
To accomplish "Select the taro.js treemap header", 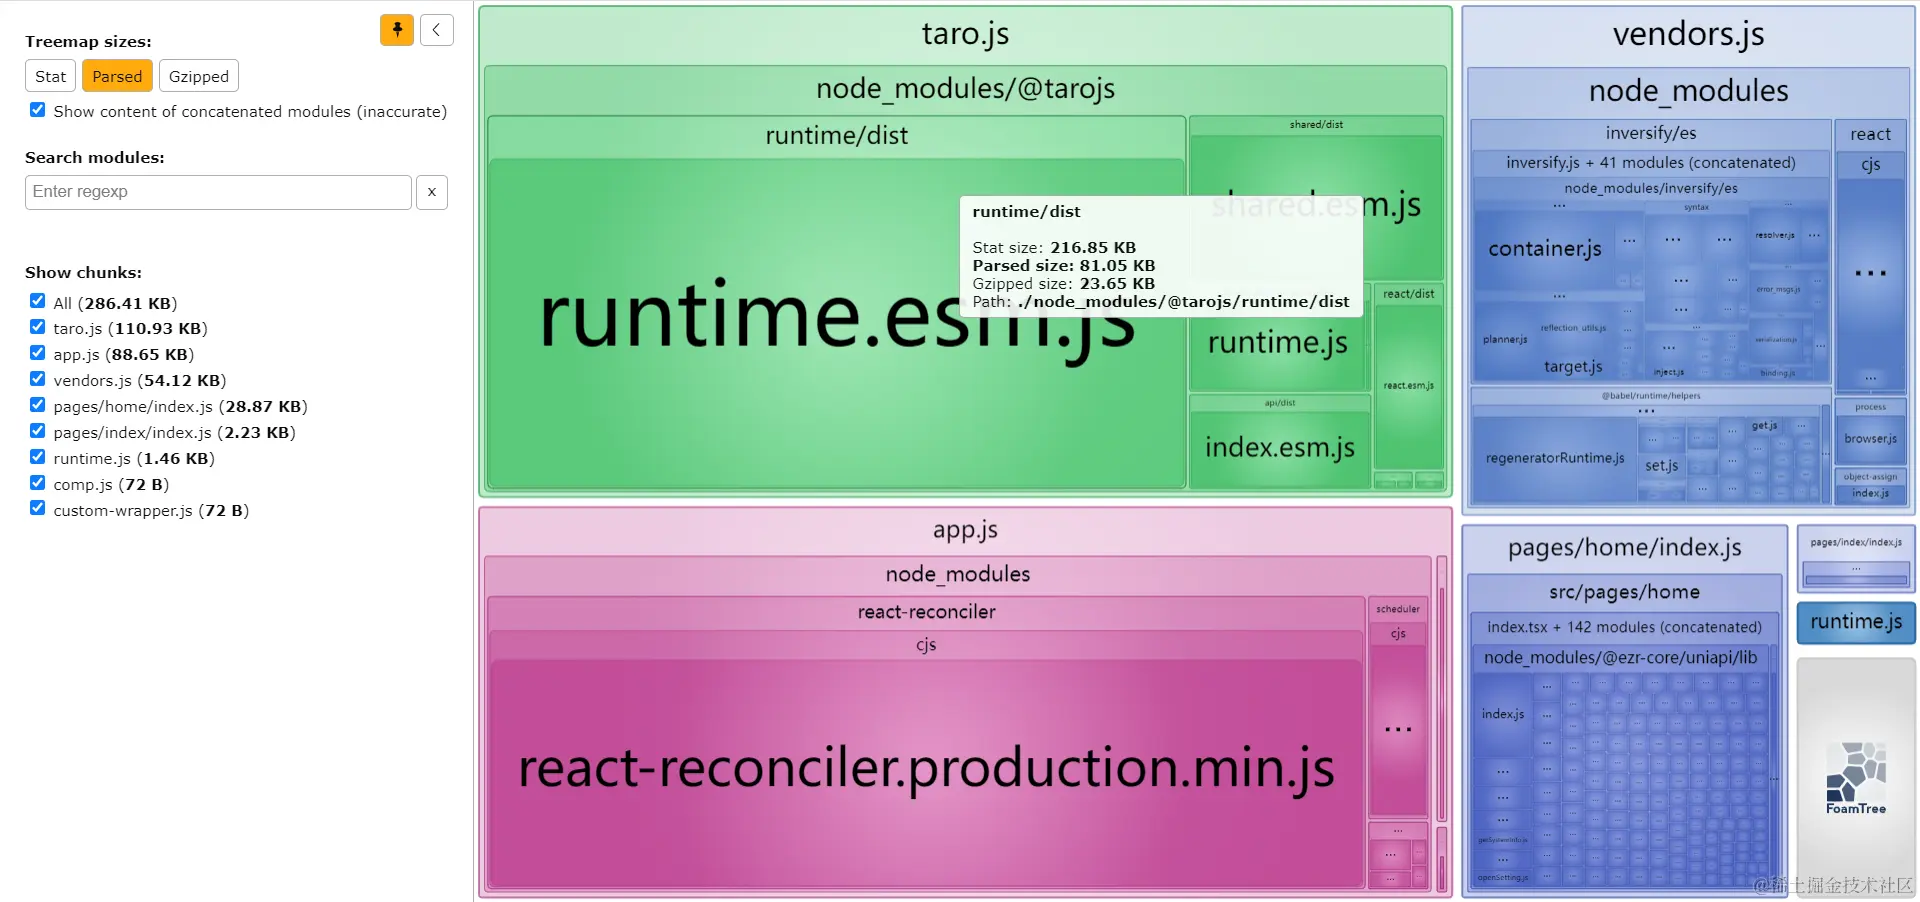I will coord(965,34).
